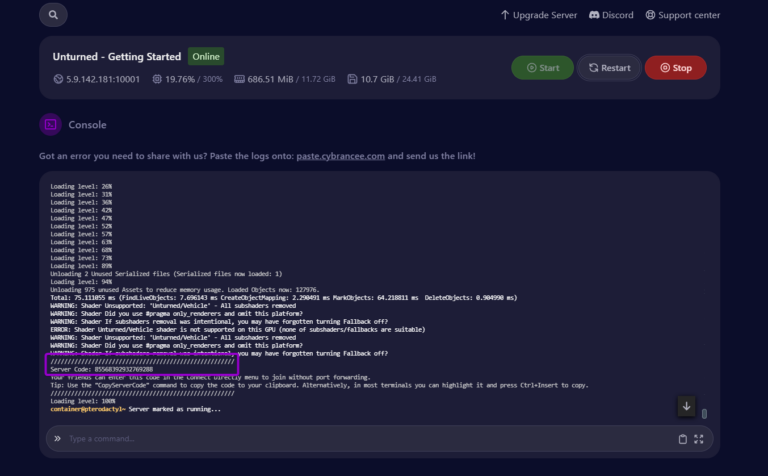Click the network address icon
The height and width of the screenshot is (476, 768).
(x=58, y=79)
